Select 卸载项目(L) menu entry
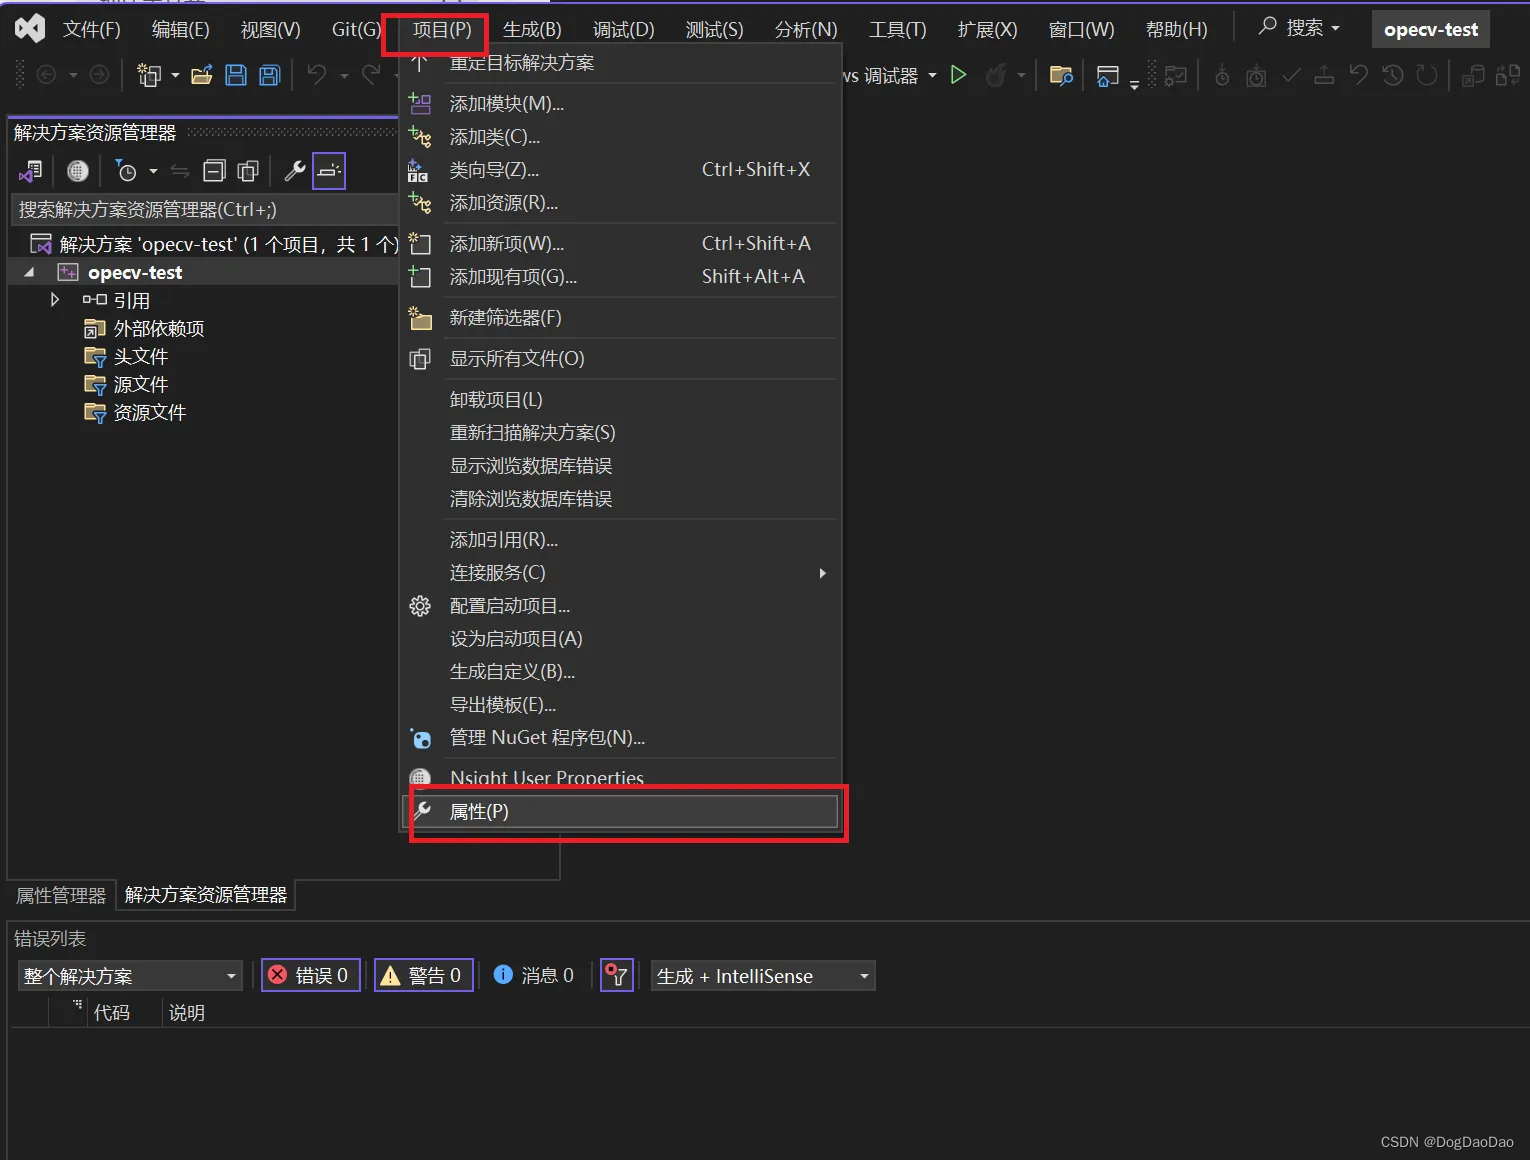1530x1160 pixels. coord(620,400)
